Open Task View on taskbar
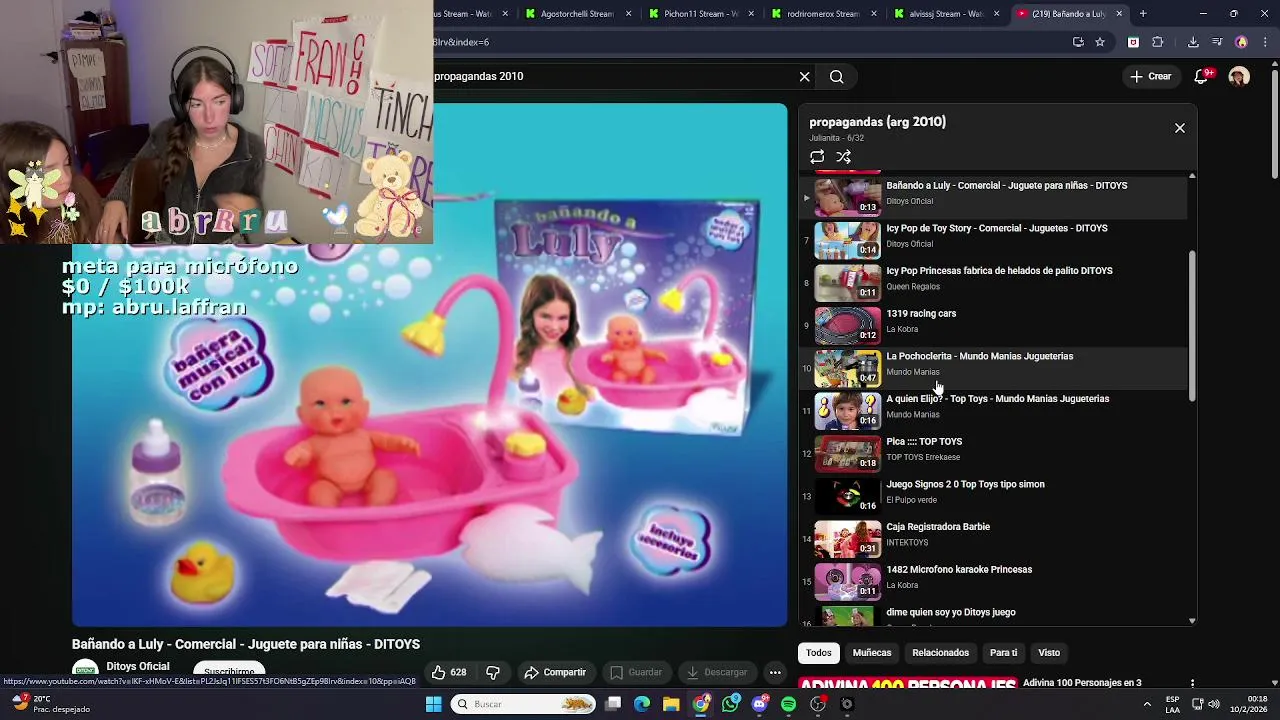The width and height of the screenshot is (1280, 720). click(613, 704)
